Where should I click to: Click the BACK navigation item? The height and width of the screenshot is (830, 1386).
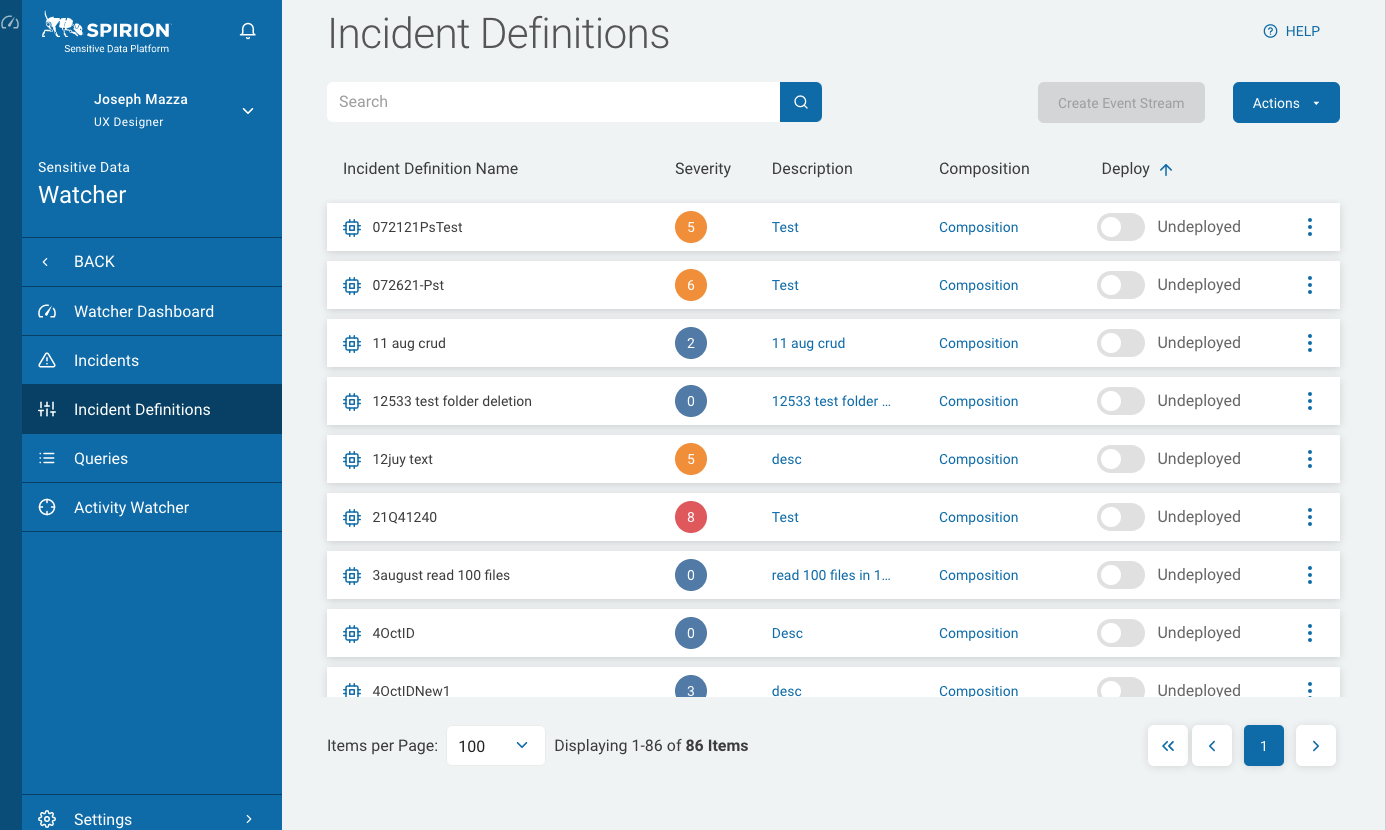94,261
